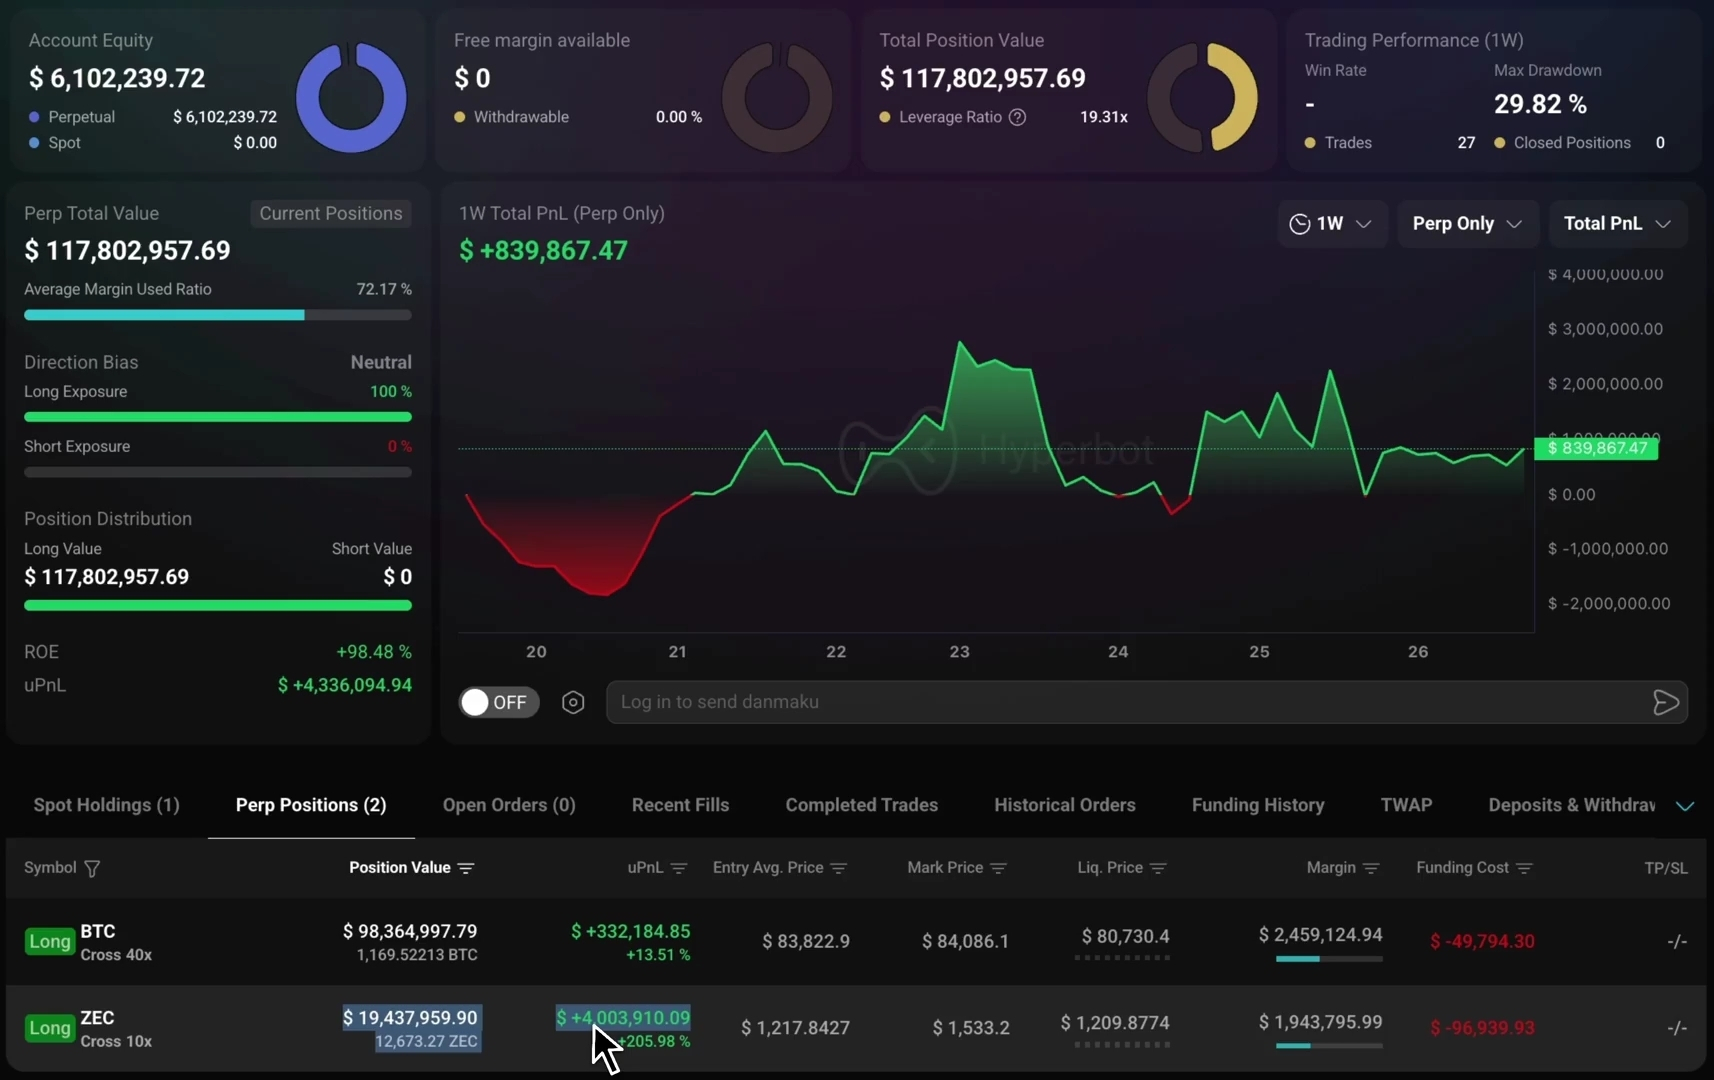Click the BTC Long position row
This screenshot has height=1080, width=1714.
[x=856, y=941]
